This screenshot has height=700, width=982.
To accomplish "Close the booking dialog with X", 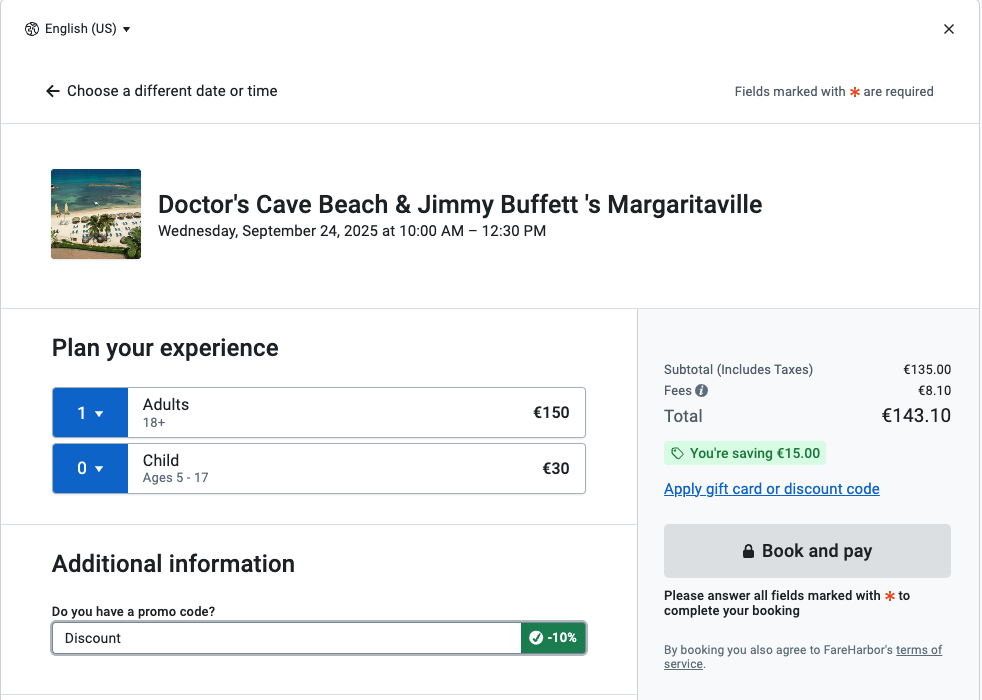I will click(x=949, y=29).
